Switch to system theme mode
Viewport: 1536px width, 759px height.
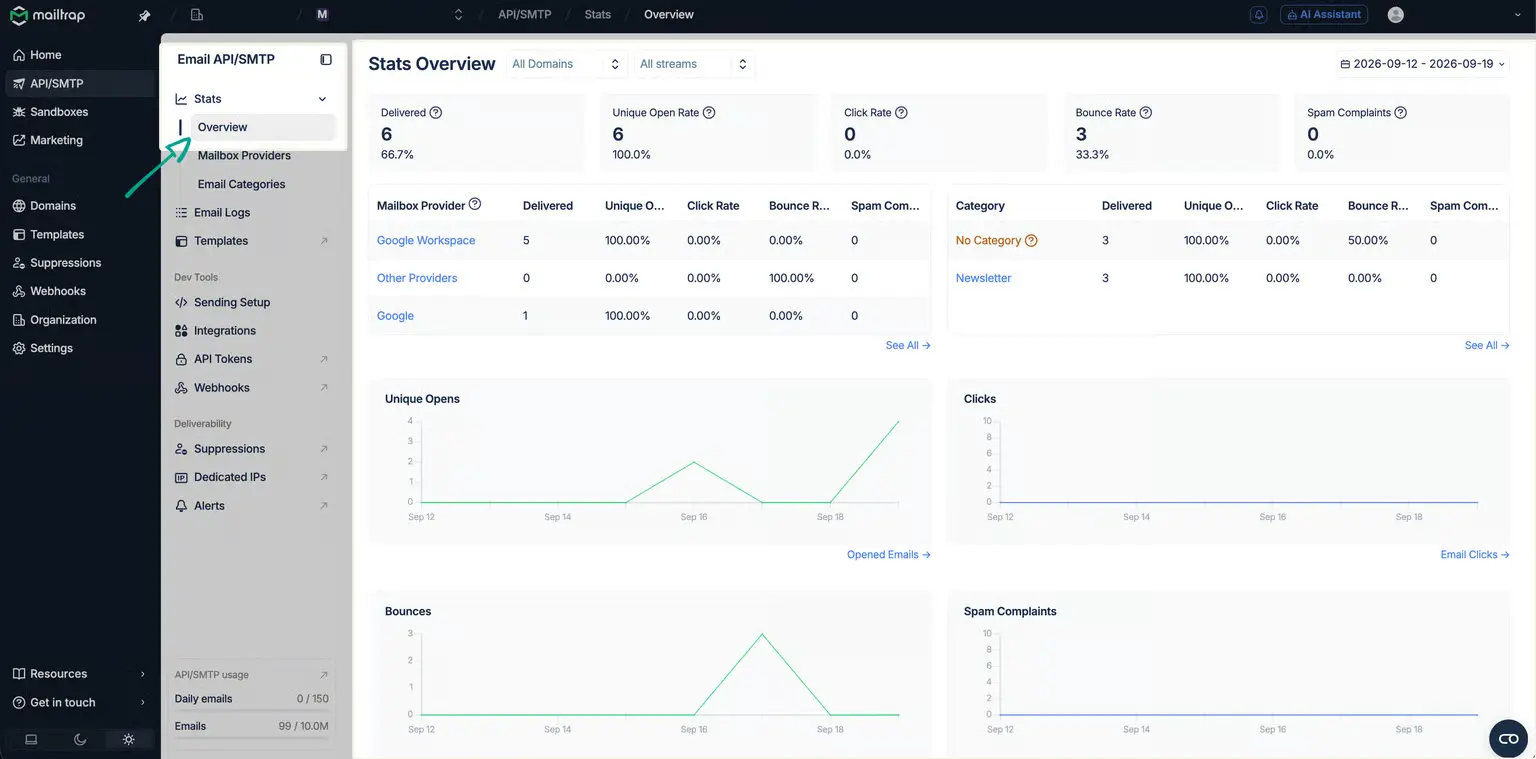pos(31,740)
